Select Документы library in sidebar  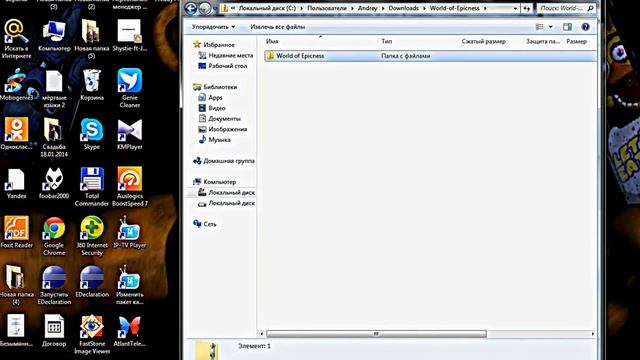[220, 119]
